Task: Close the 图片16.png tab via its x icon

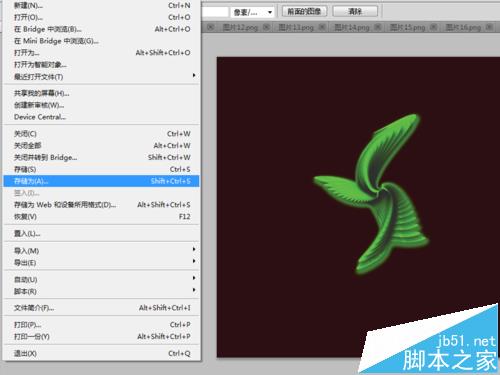Action: click(489, 27)
